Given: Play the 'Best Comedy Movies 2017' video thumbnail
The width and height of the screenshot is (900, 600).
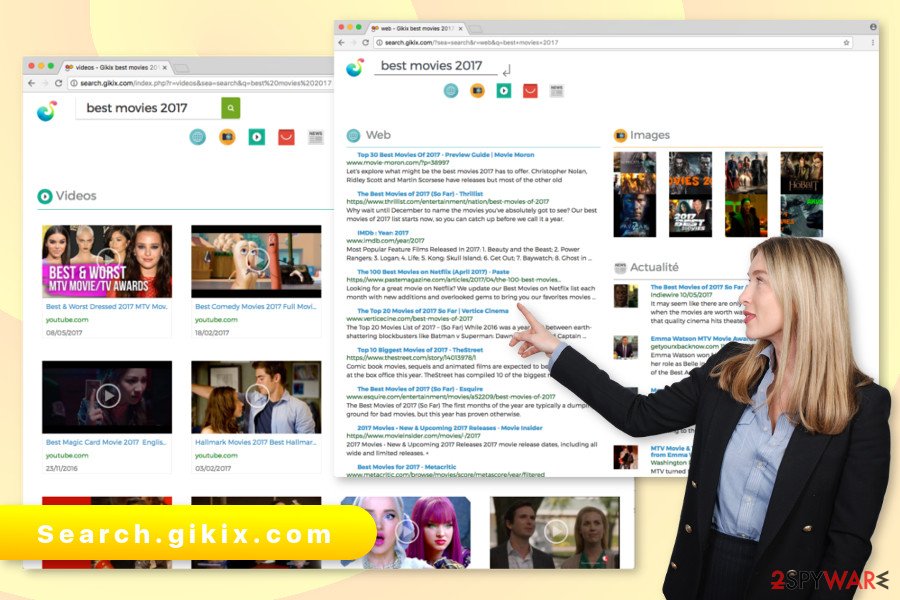Looking at the screenshot, I should tap(256, 261).
